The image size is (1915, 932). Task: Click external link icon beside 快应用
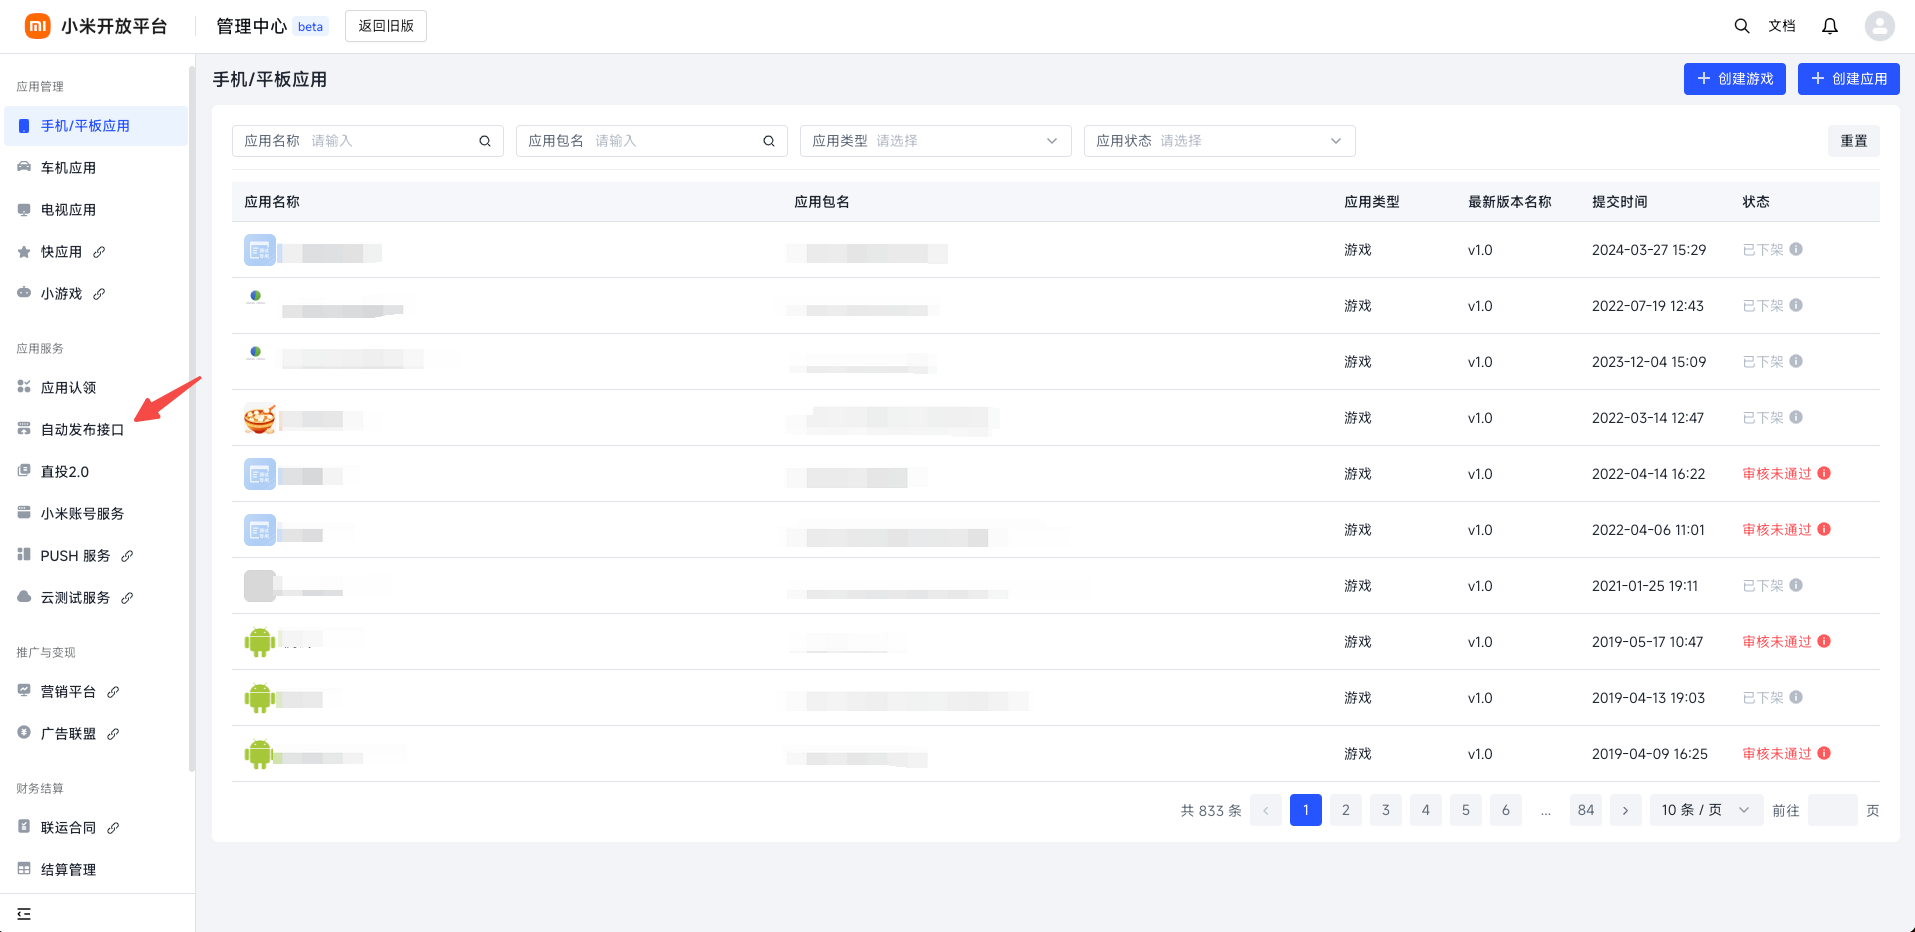tap(99, 252)
